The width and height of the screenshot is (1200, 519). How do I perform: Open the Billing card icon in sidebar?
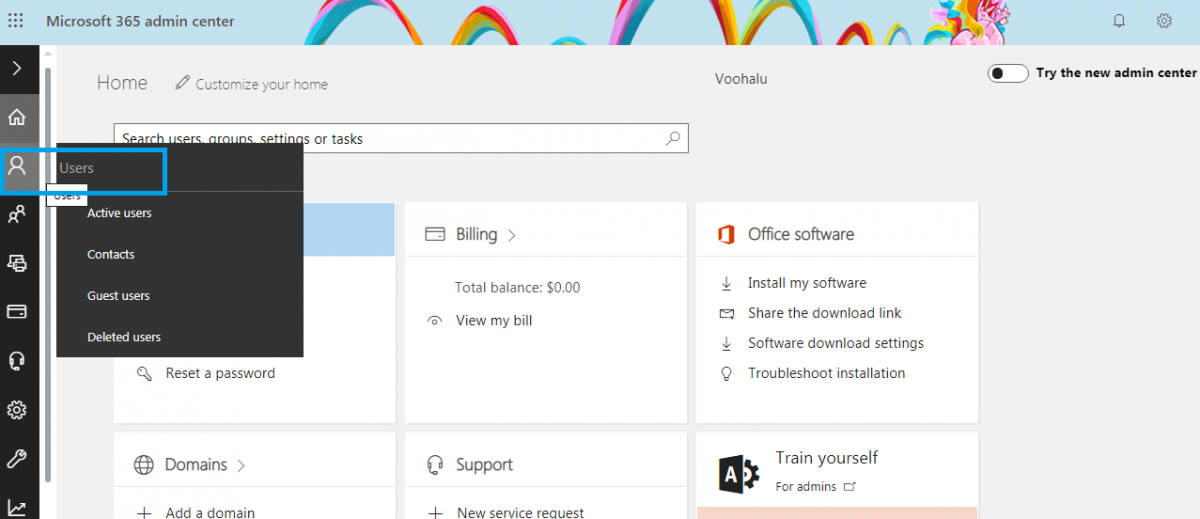click(17, 311)
